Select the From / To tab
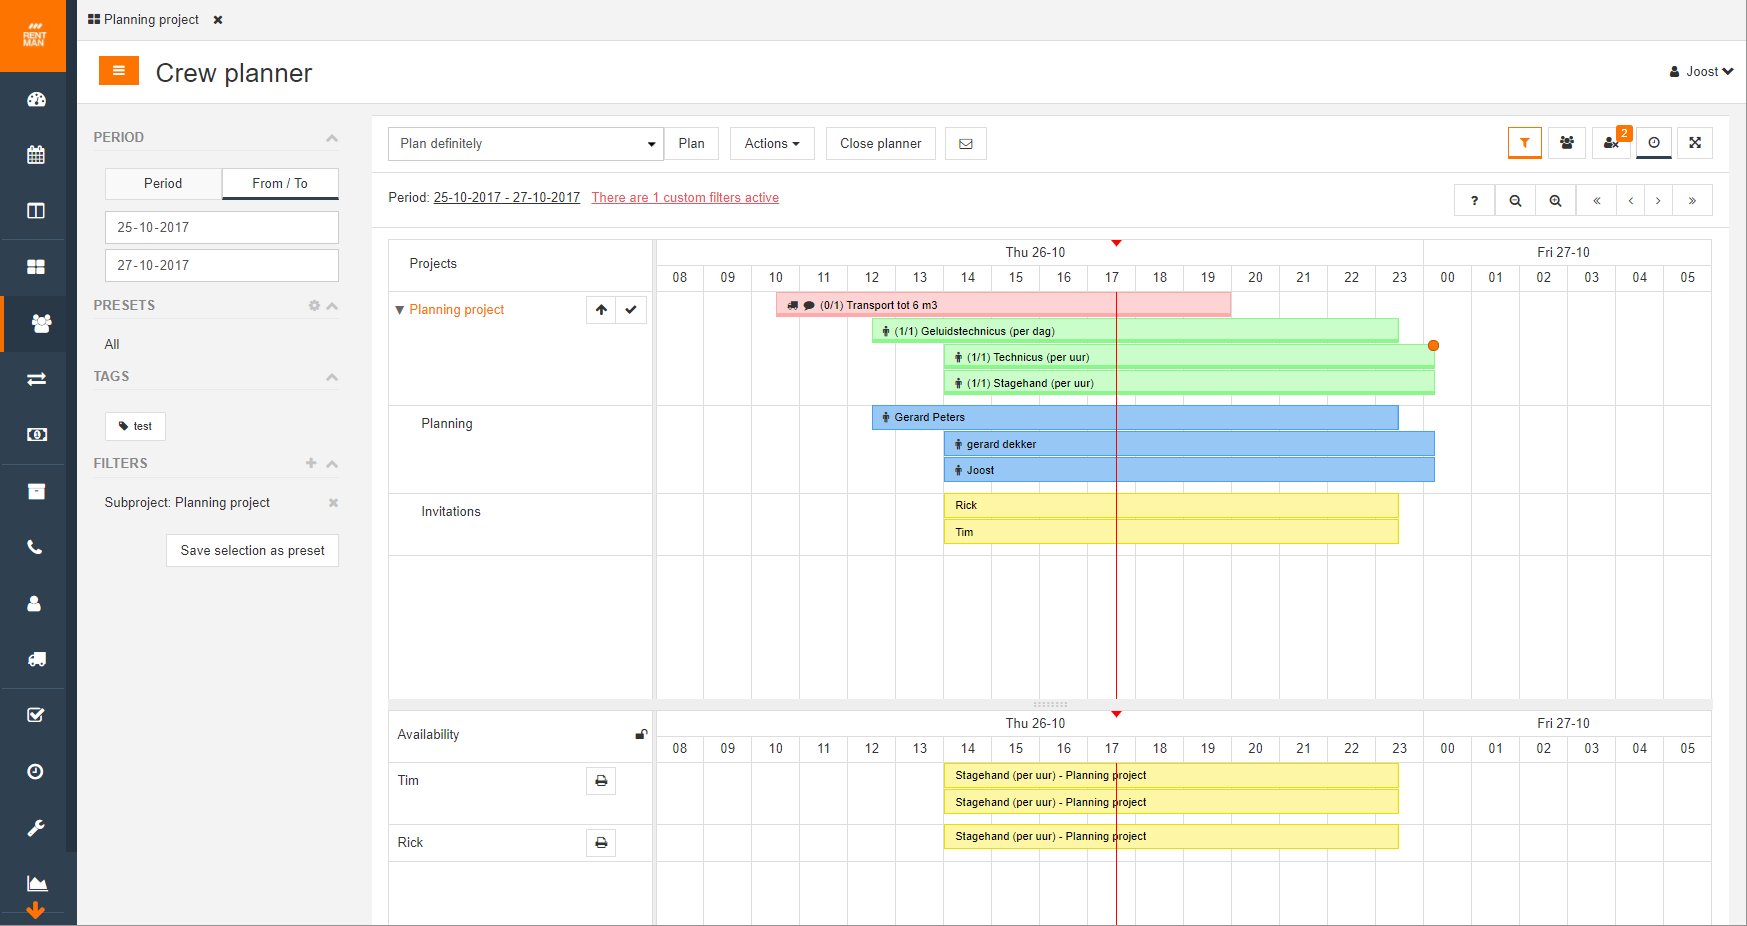 280,183
